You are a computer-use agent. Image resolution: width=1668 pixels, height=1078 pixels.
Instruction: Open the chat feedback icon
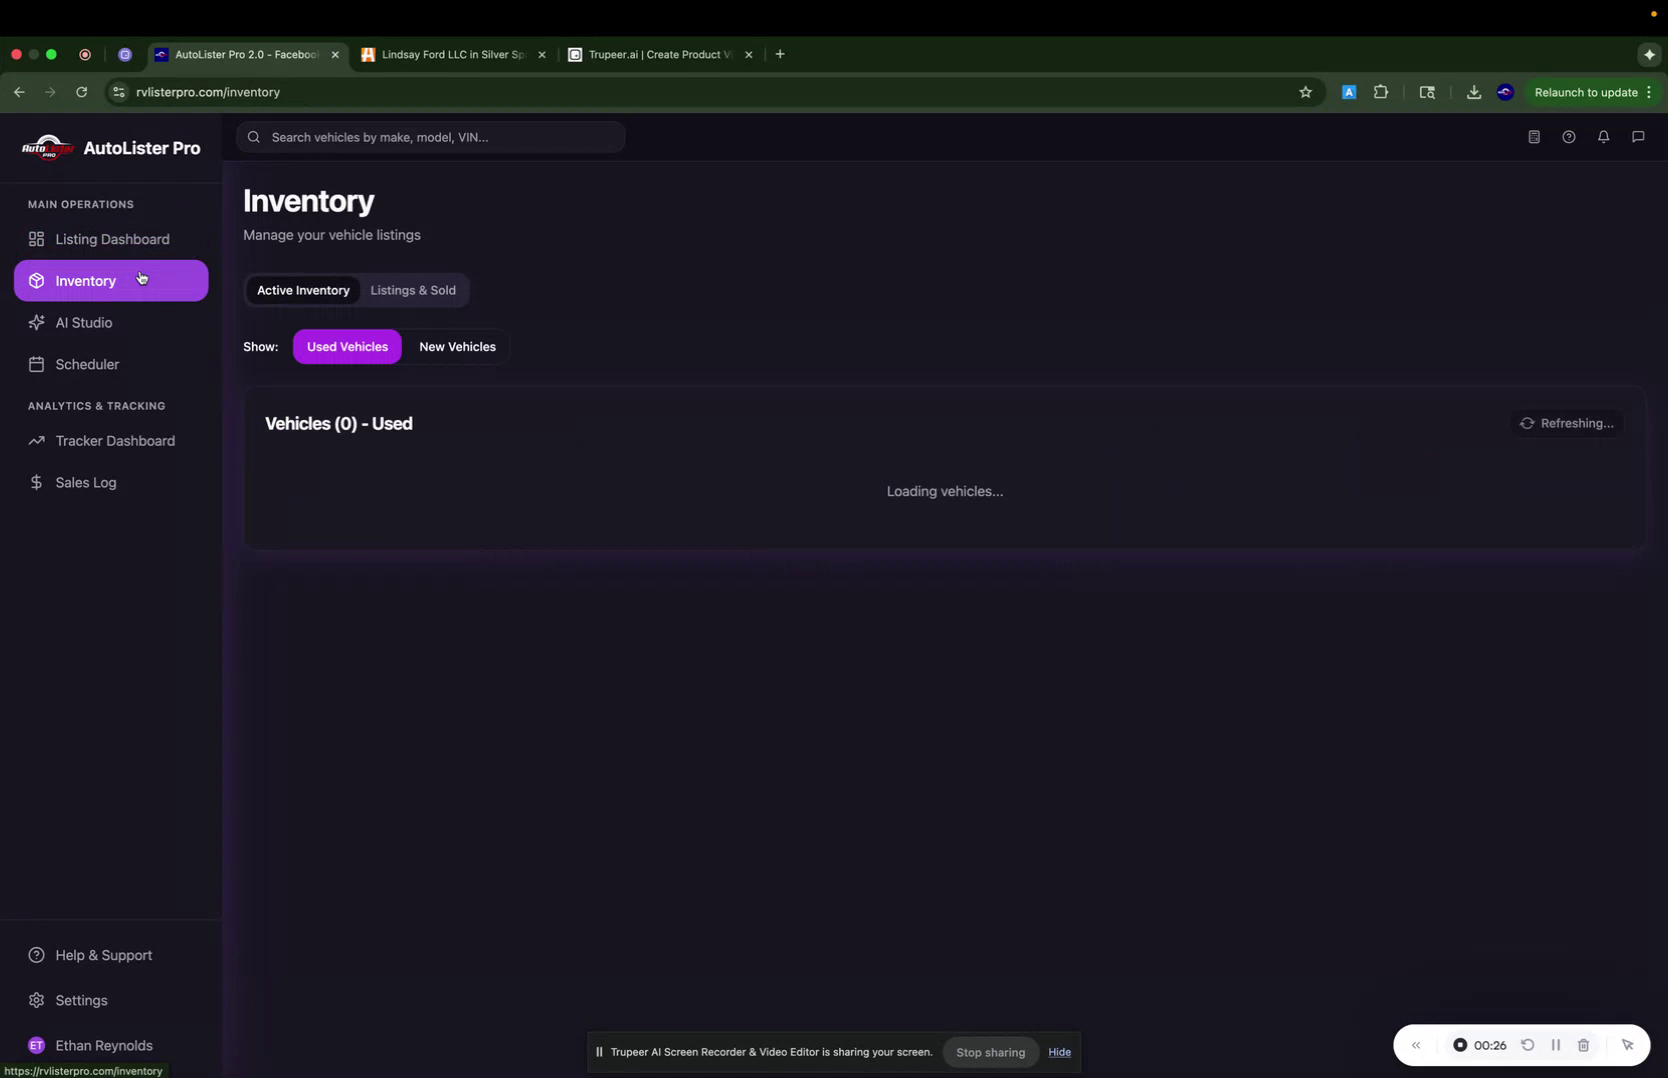1638,137
